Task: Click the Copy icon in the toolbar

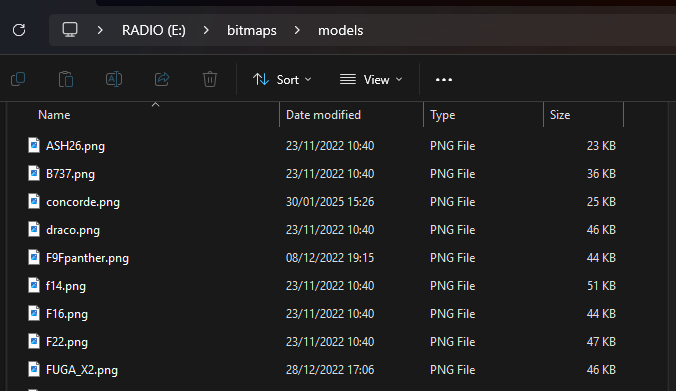Action: coord(18,79)
